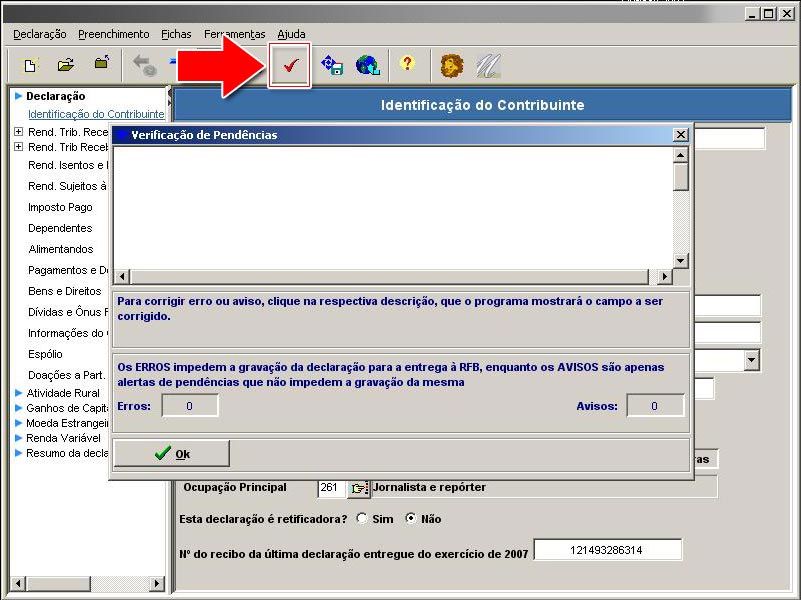
Task: Expand the first 'Rend. Trib. Rece' tree node
Action: [18, 132]
